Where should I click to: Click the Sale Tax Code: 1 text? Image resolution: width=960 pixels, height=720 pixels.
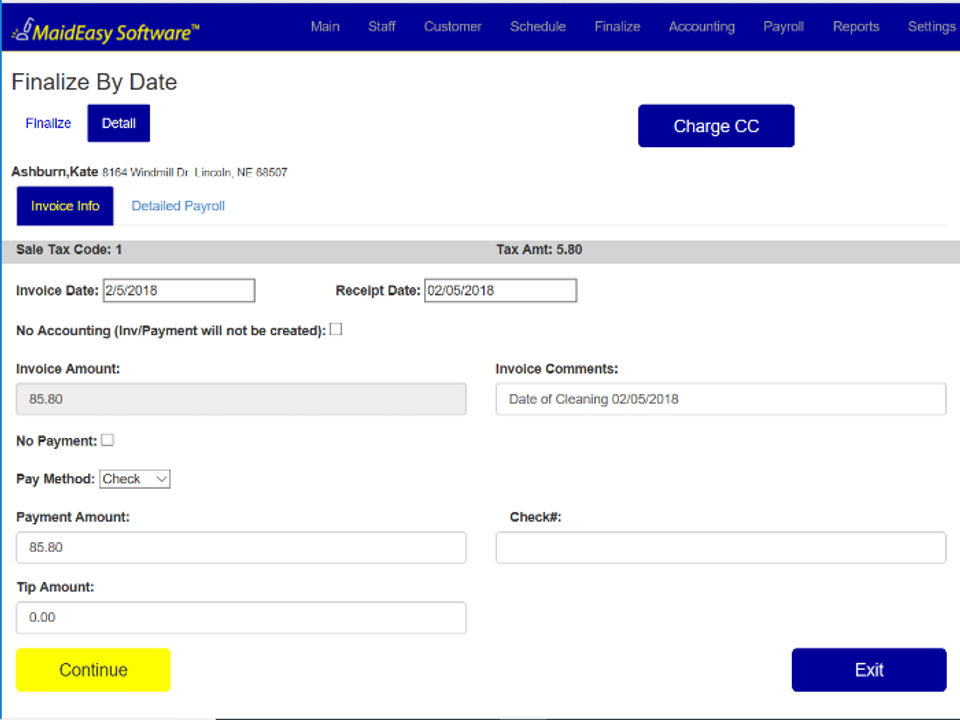tap(69, 249)
